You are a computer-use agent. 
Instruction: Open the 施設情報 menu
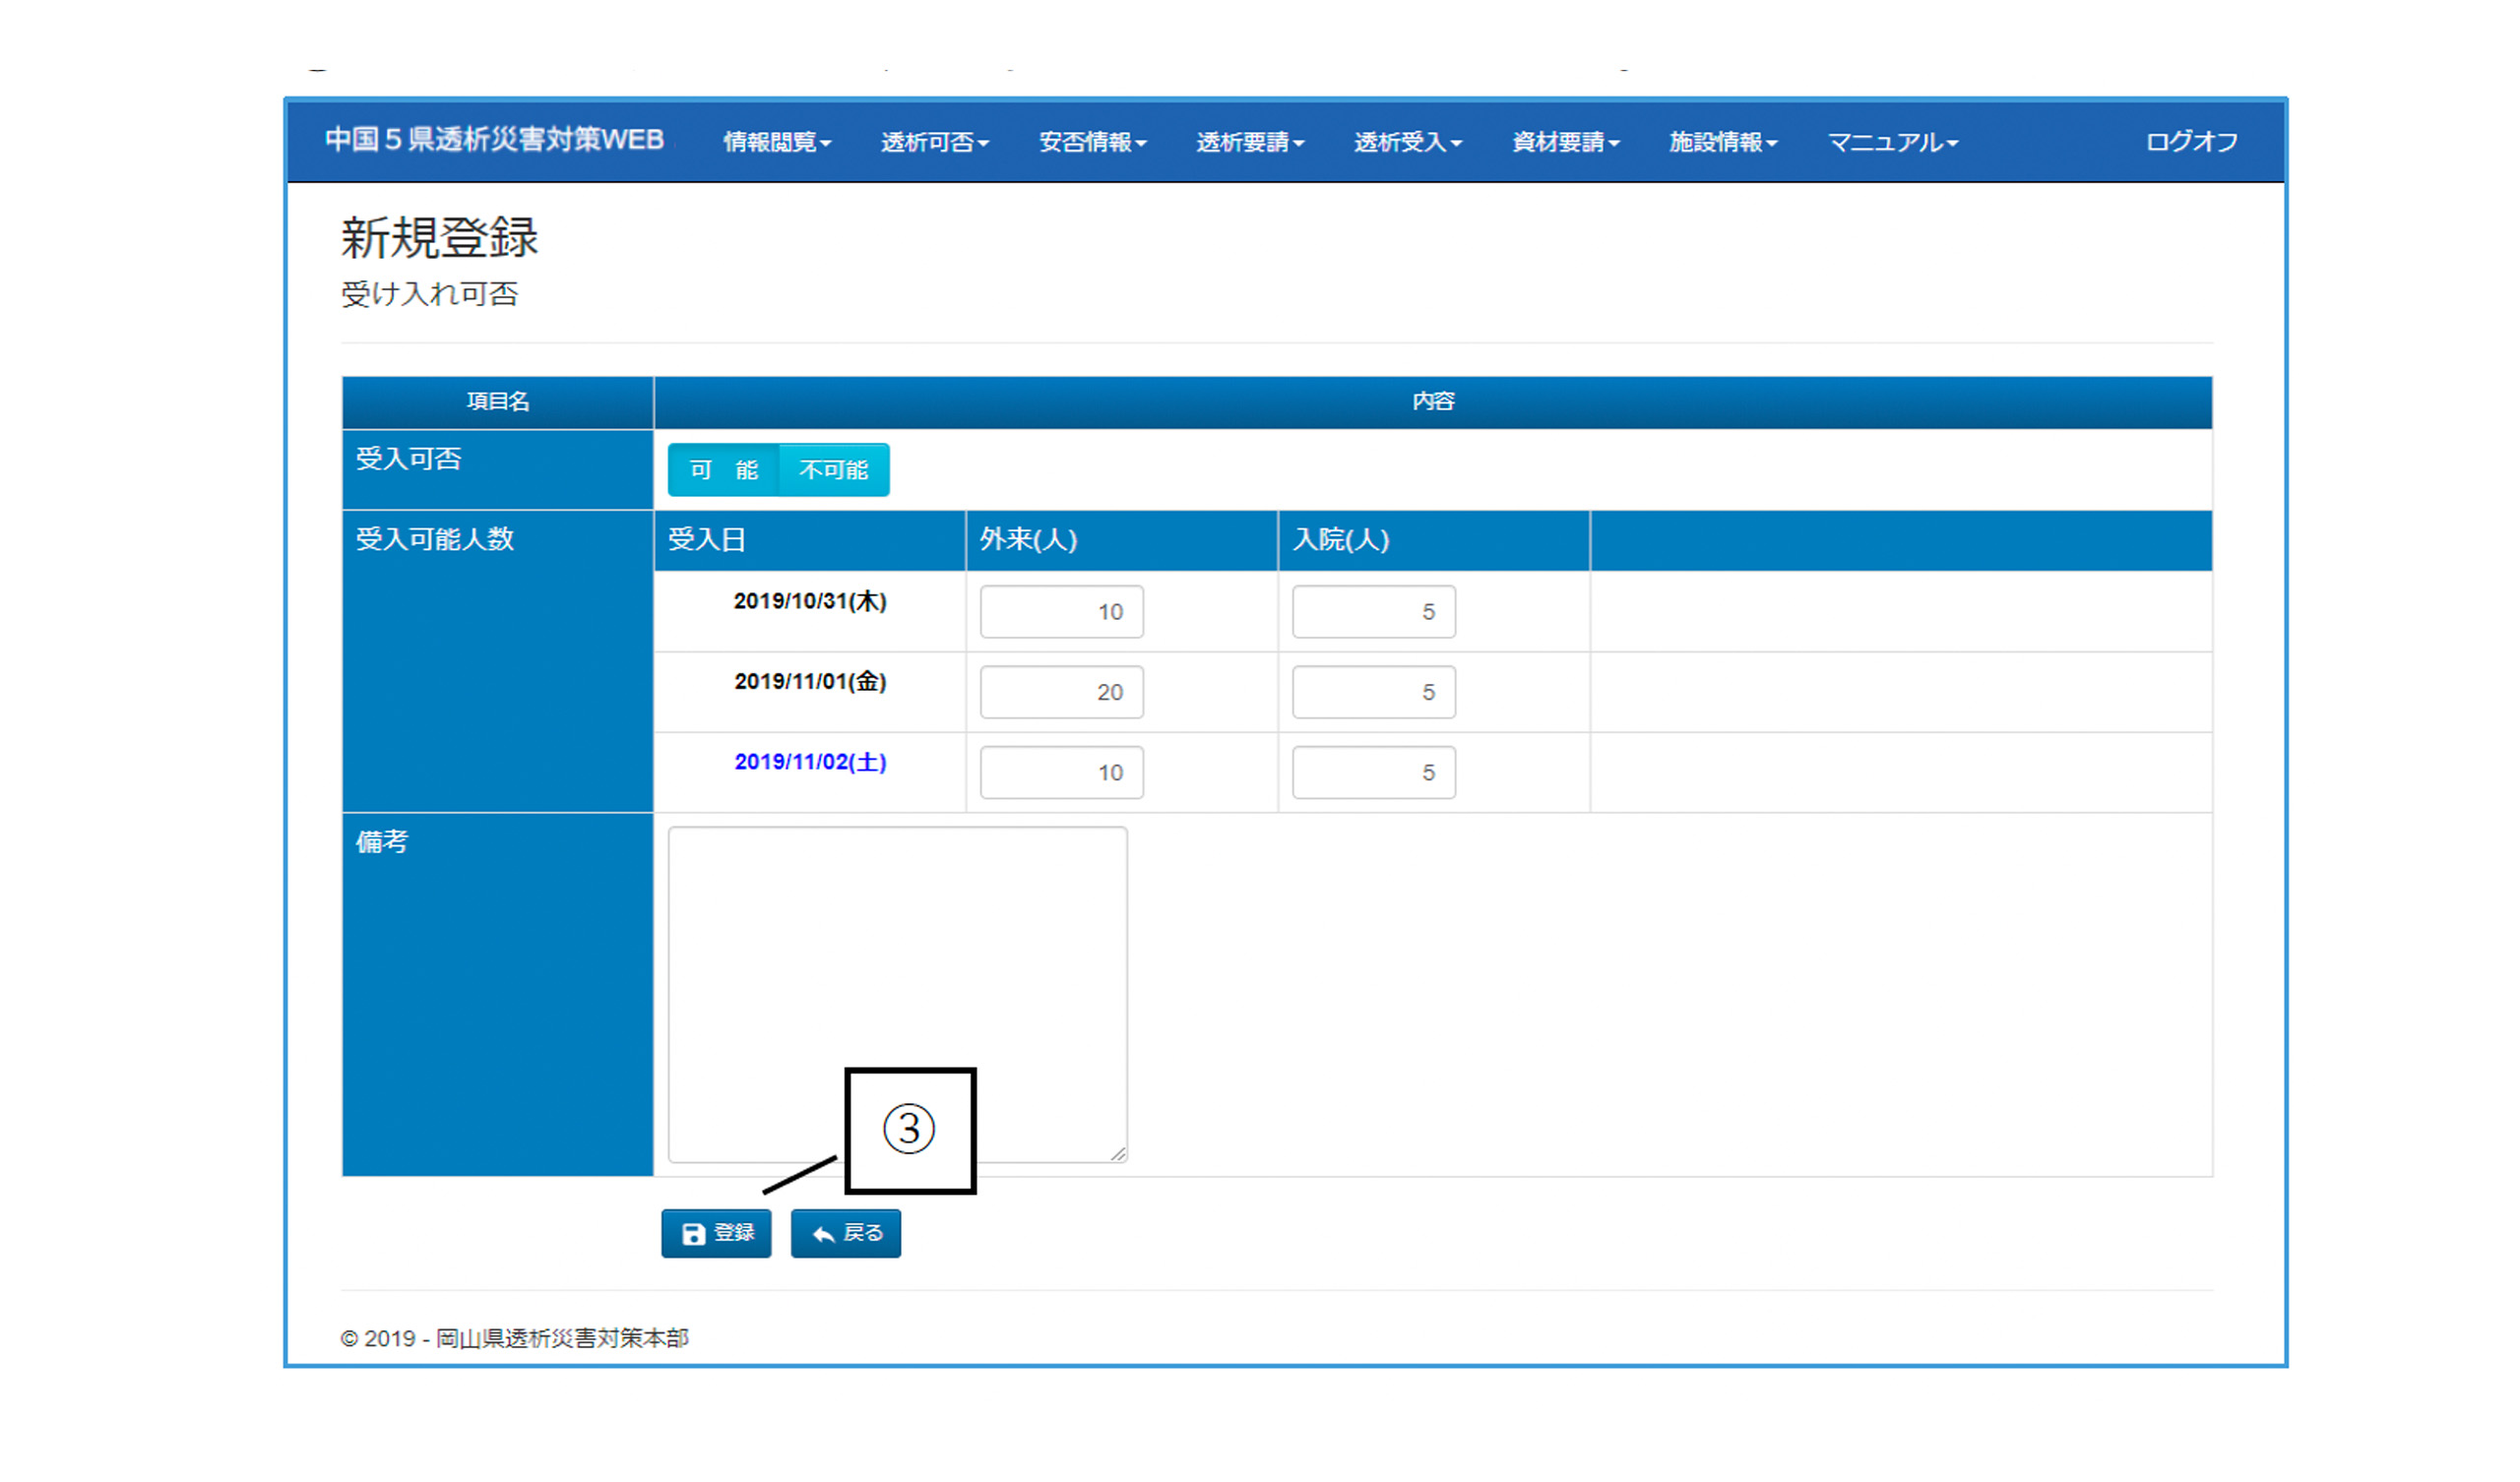pyautogui.click(x=1723, y=142)
